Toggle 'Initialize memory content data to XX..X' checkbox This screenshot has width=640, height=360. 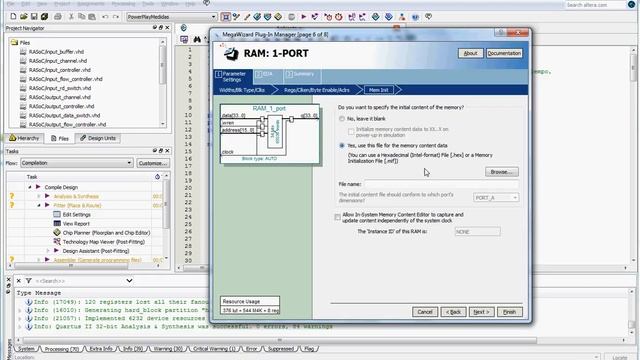pyautogui.click(x=351, y=131)
